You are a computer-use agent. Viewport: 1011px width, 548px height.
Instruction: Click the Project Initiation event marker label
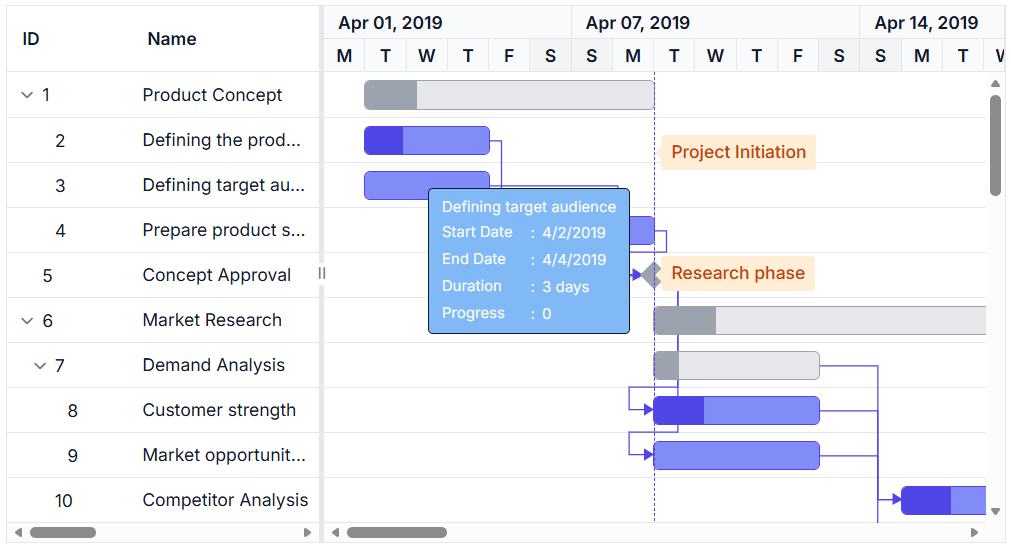(738, 152)
